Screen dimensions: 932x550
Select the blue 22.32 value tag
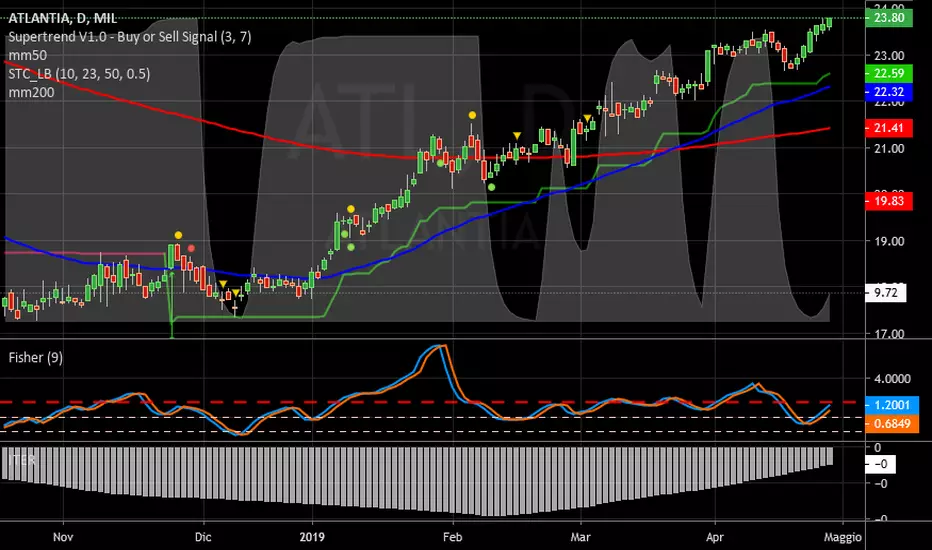(889, 92)
